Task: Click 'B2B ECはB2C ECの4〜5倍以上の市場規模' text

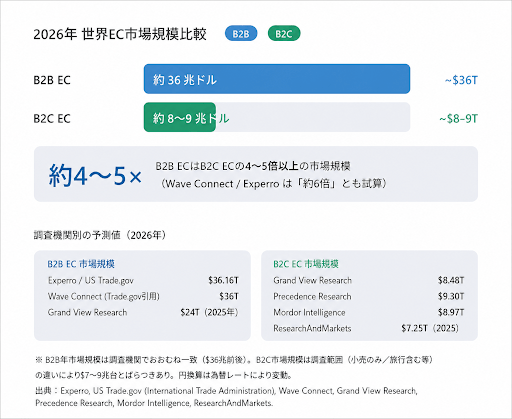Action: tap(253, 166)
